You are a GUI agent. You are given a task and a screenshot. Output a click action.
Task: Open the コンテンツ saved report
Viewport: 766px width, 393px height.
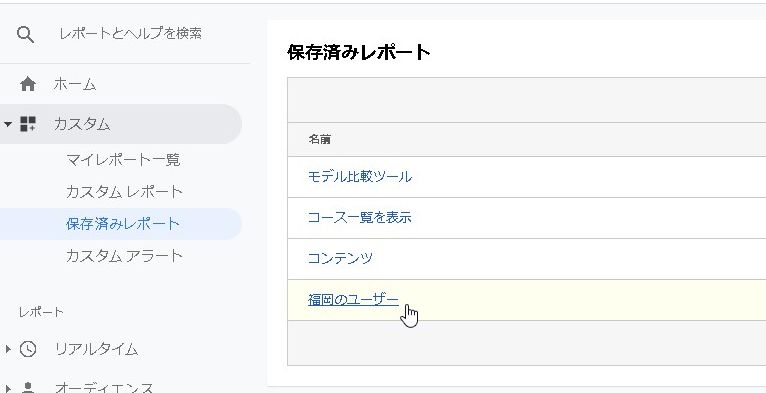pyautogui.click(x=340, y=258)
